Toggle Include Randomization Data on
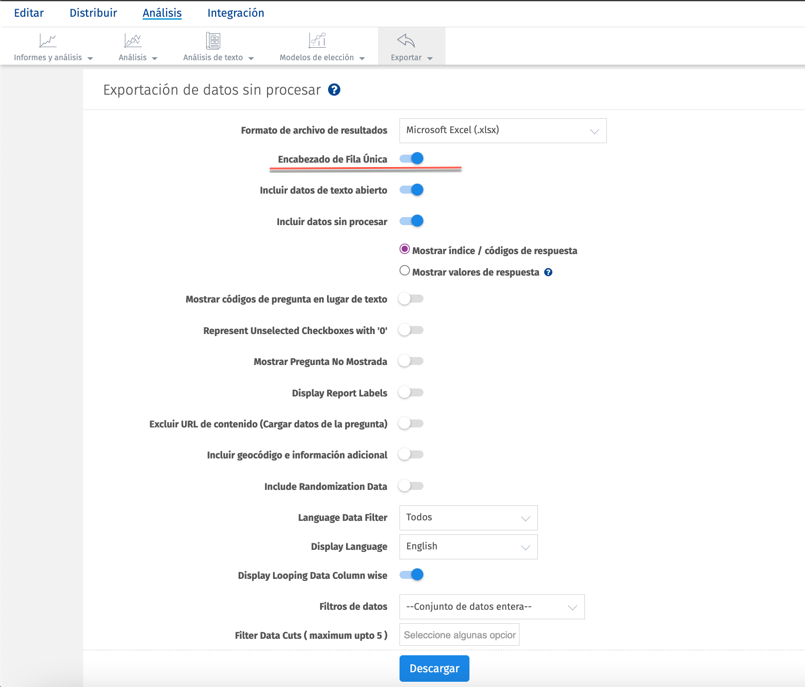This screenshot has height=687, width=805. coord(410,486)
